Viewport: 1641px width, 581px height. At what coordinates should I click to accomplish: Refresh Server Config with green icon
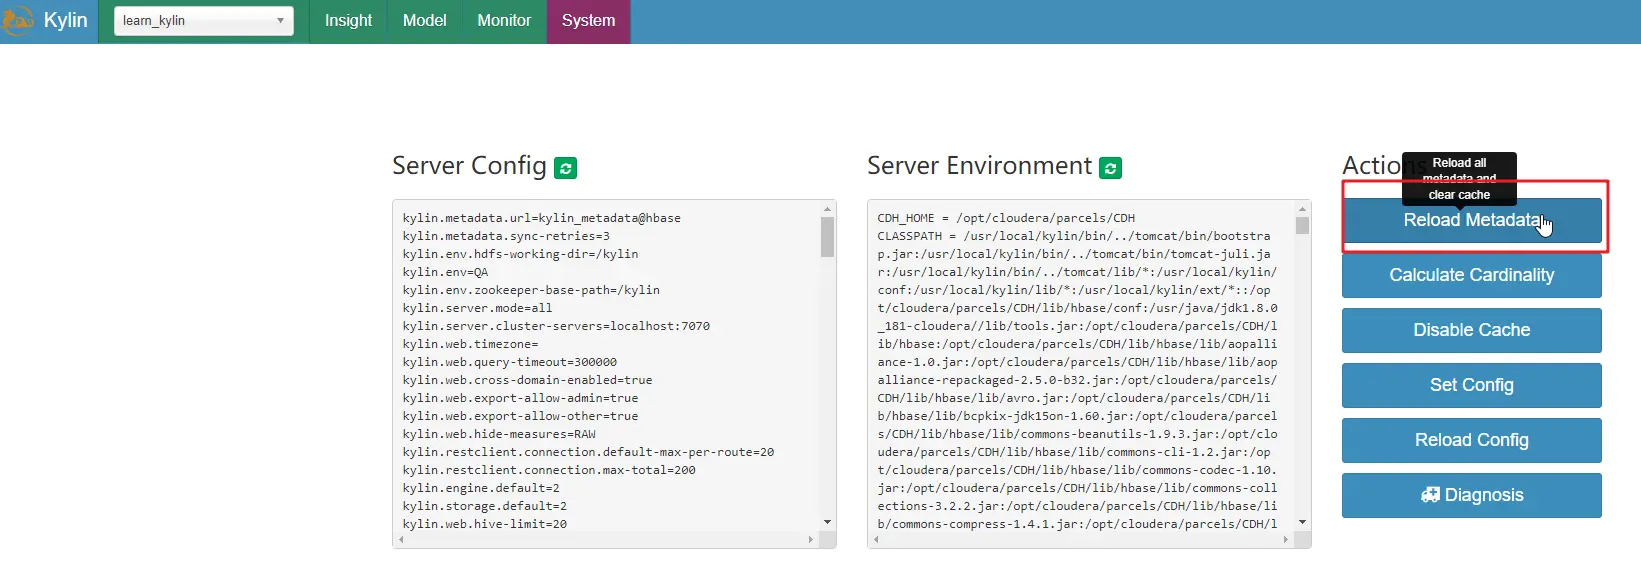pyautogui.click(x=566, y=168)
